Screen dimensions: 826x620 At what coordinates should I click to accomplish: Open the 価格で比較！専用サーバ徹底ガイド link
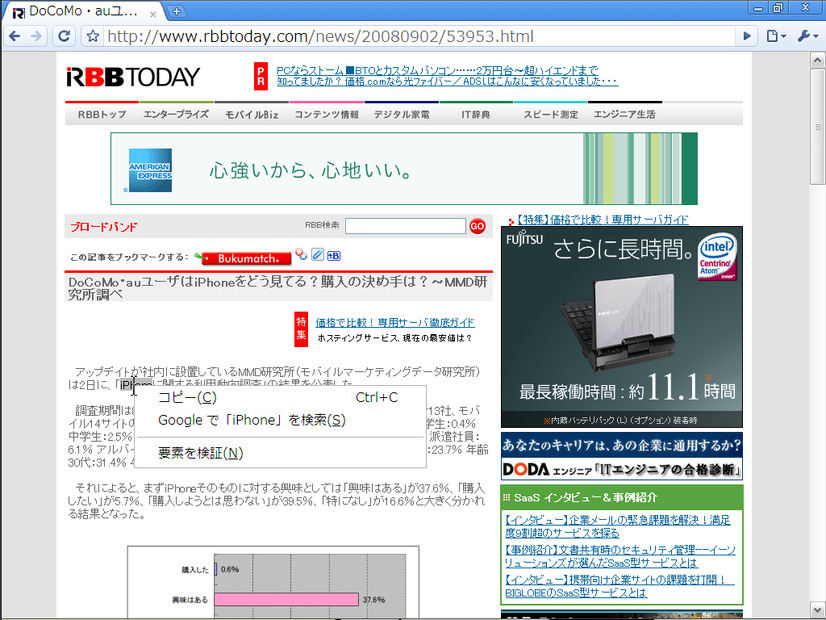(x=395, y=322)
